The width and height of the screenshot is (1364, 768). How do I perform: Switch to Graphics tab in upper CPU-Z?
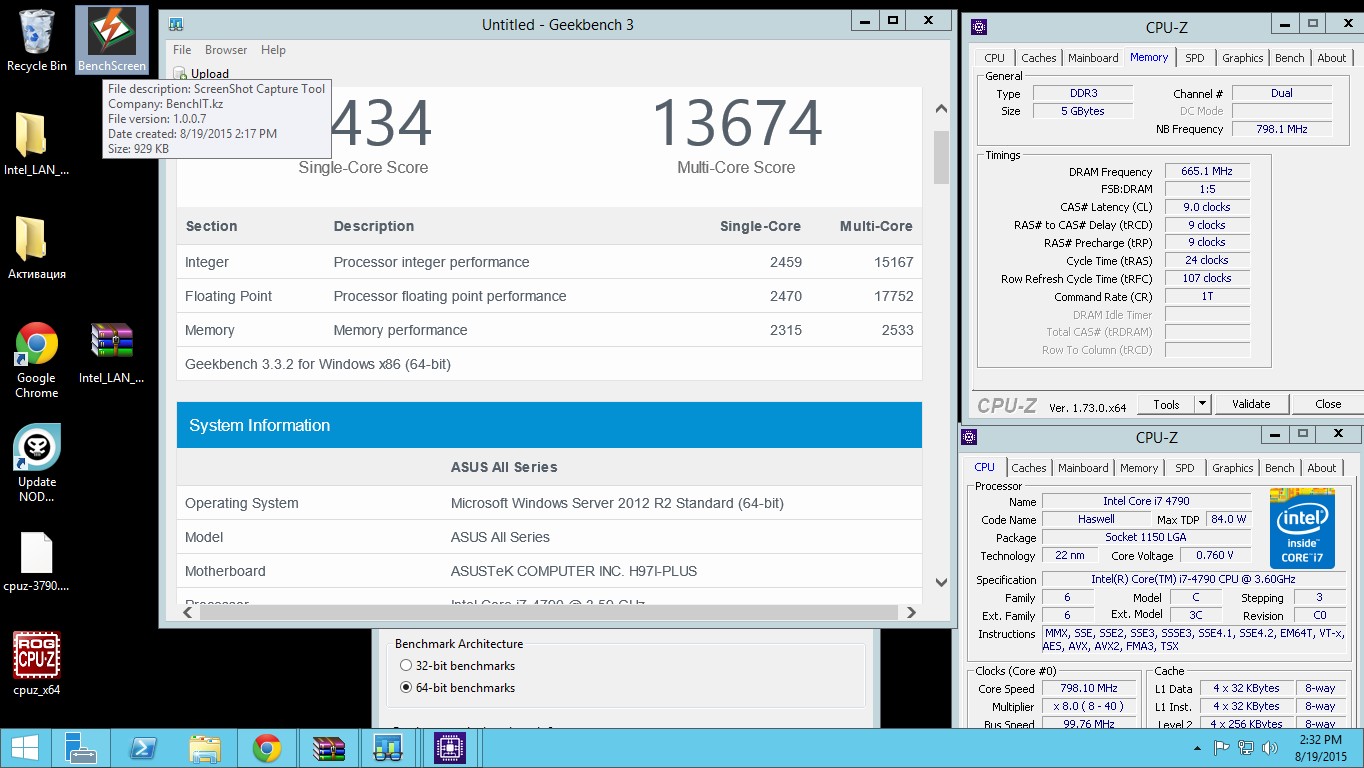[1243, 58]
